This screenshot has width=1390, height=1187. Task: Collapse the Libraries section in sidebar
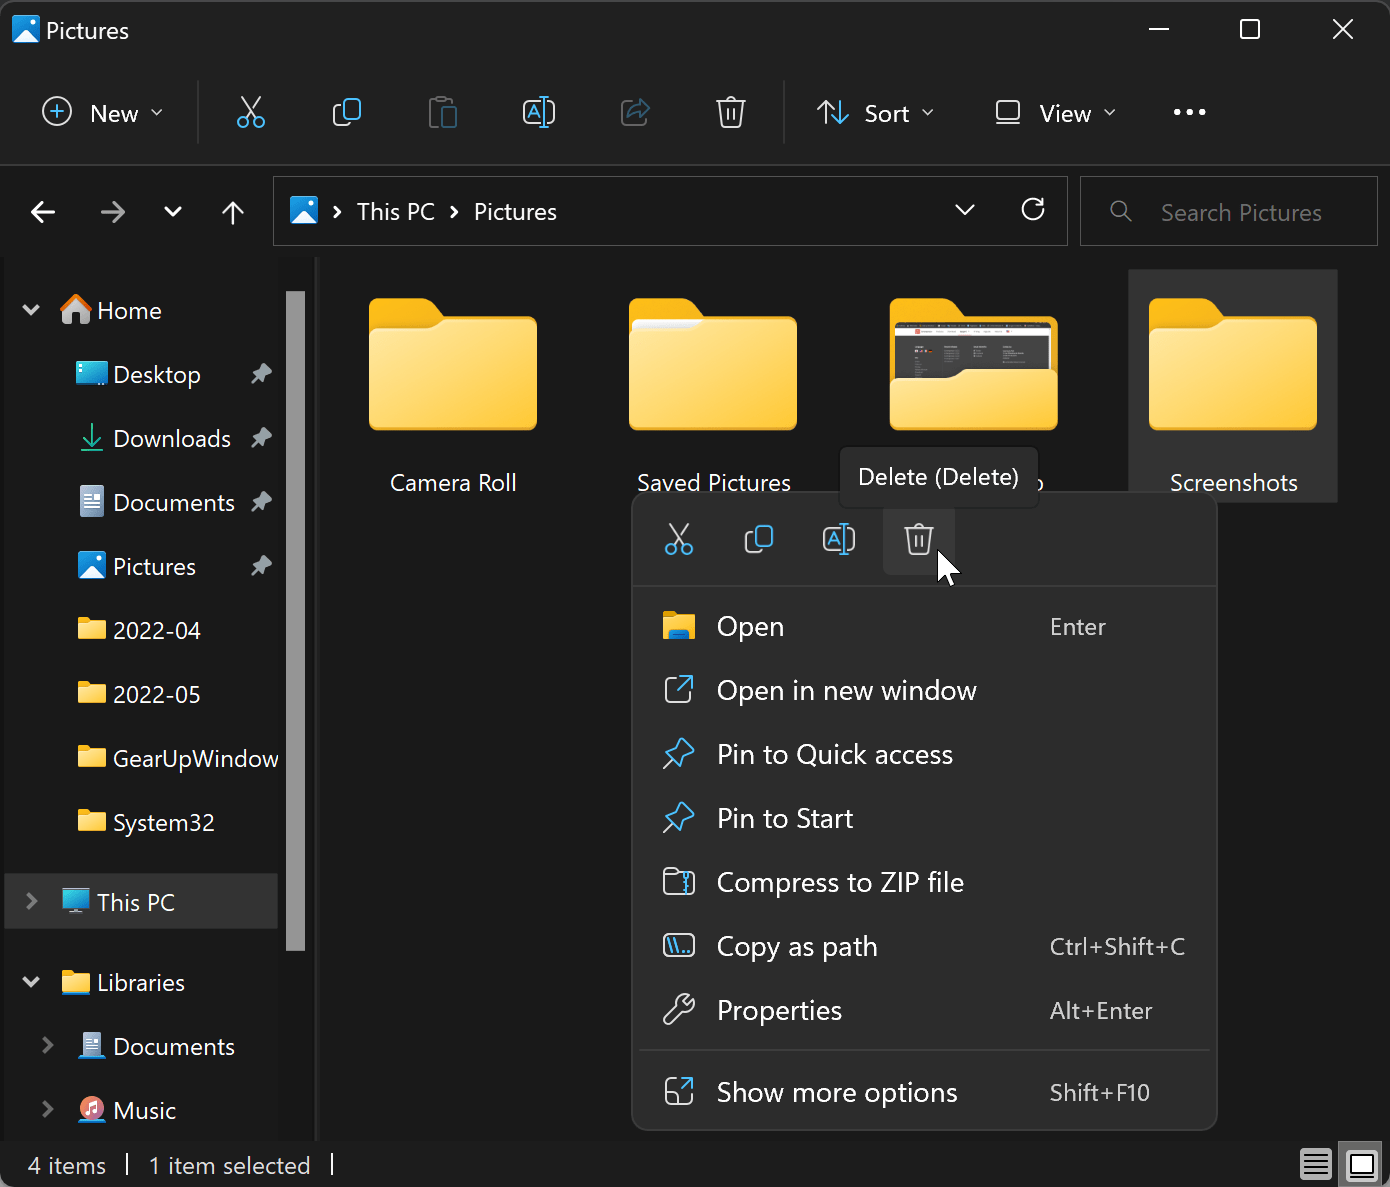click(32, 982)
